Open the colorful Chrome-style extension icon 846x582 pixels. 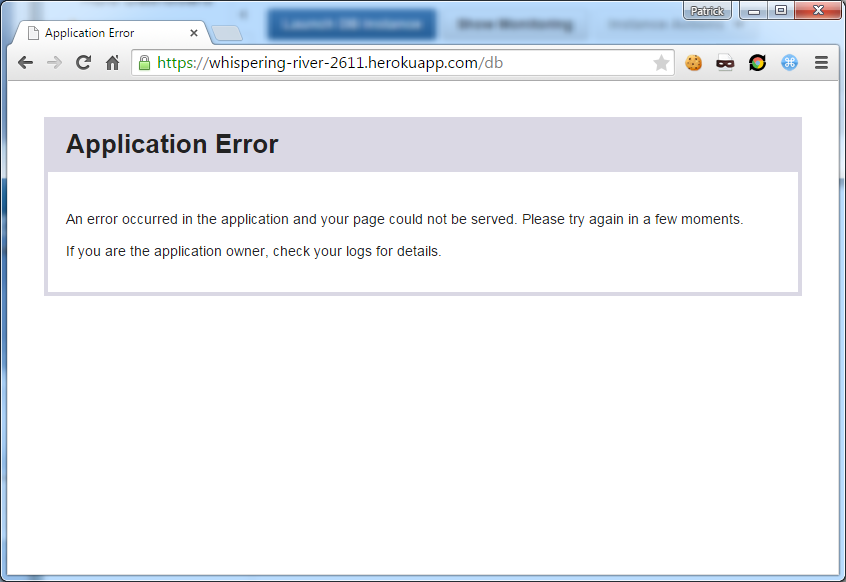(x=757, y=63)
